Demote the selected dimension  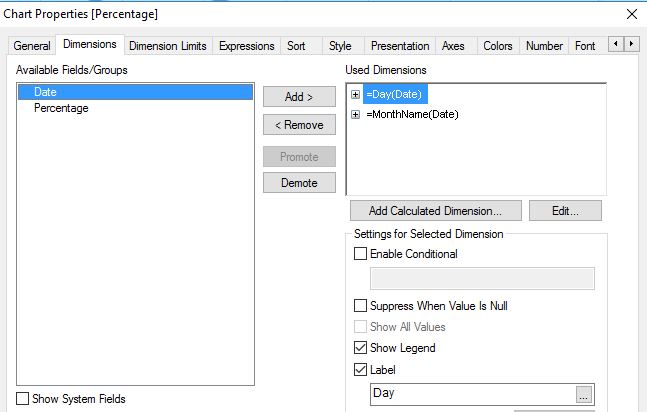(299, 183)
